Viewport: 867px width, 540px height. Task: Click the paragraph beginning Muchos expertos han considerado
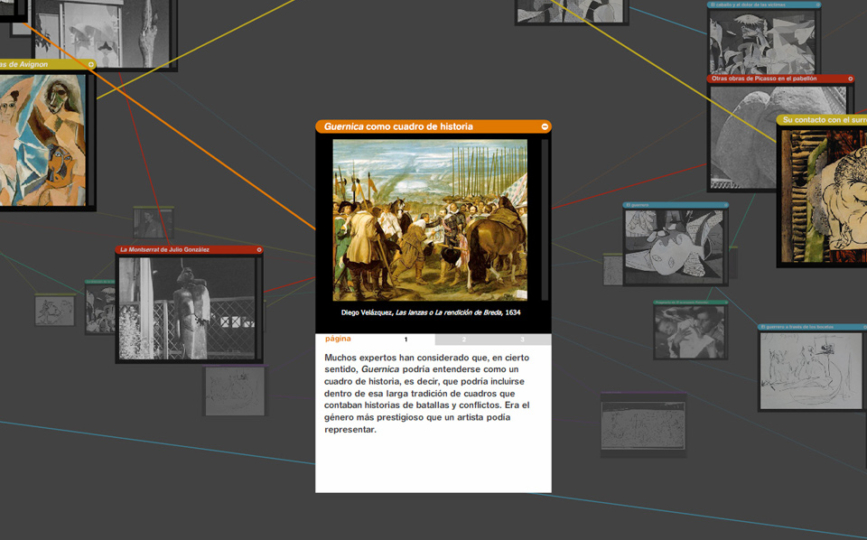tap(427, 394)
